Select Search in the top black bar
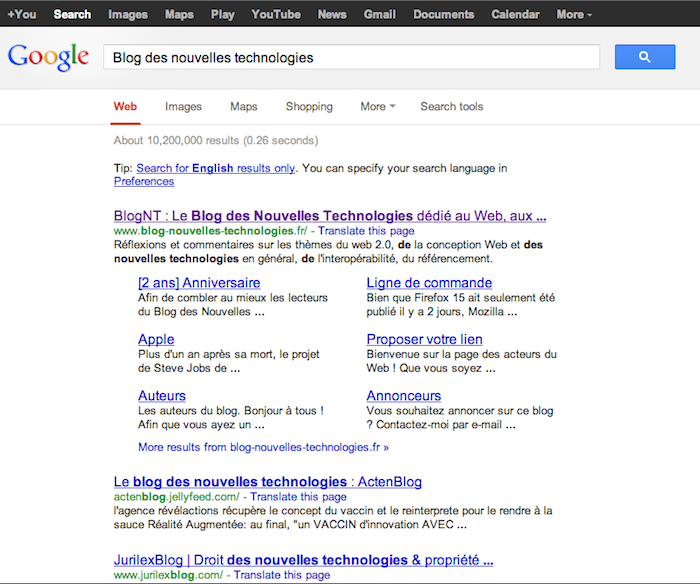The width and height of the screenshot is (700, 584). click(72, 14)
